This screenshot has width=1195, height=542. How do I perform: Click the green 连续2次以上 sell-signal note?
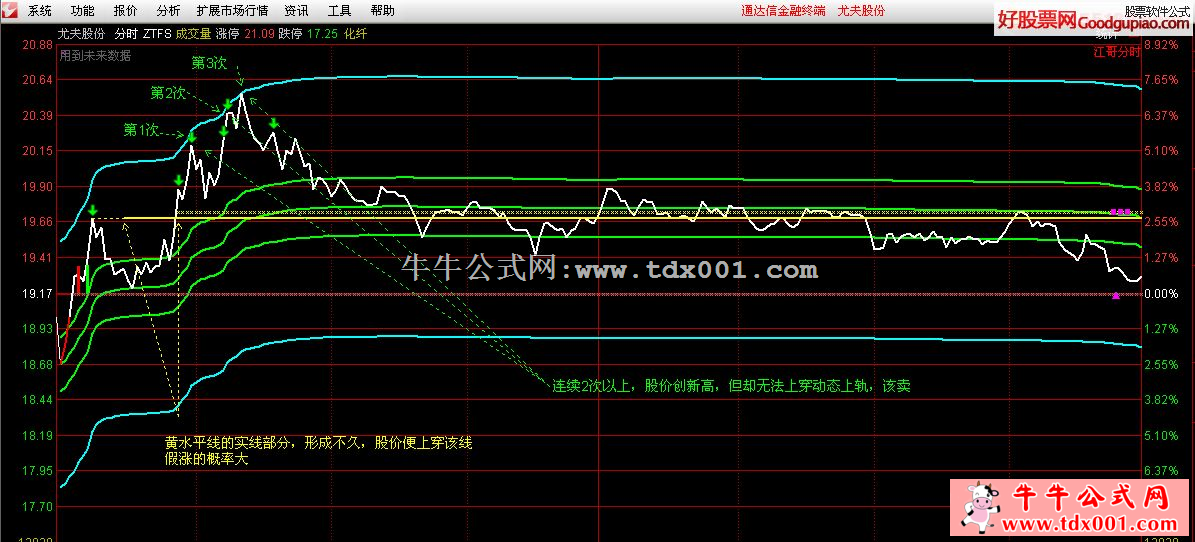tap(732, 386)
